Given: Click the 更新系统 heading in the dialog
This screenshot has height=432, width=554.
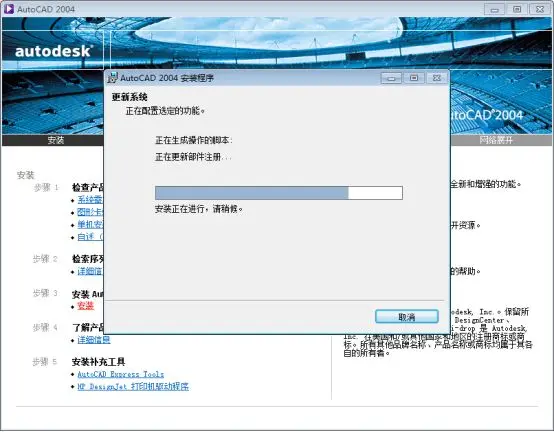Looking at the screenshot, I should coord(129,97).
